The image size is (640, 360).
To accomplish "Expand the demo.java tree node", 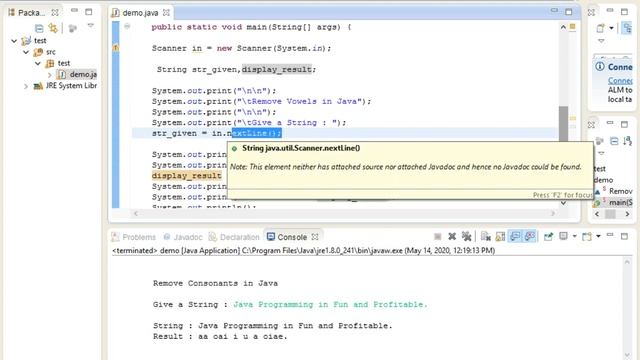I will point(50,75).
